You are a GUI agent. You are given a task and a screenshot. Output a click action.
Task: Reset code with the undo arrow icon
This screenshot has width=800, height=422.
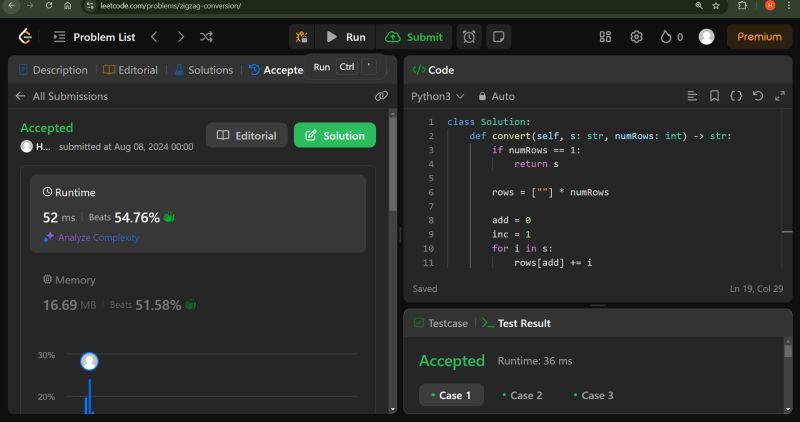point(757,96)
